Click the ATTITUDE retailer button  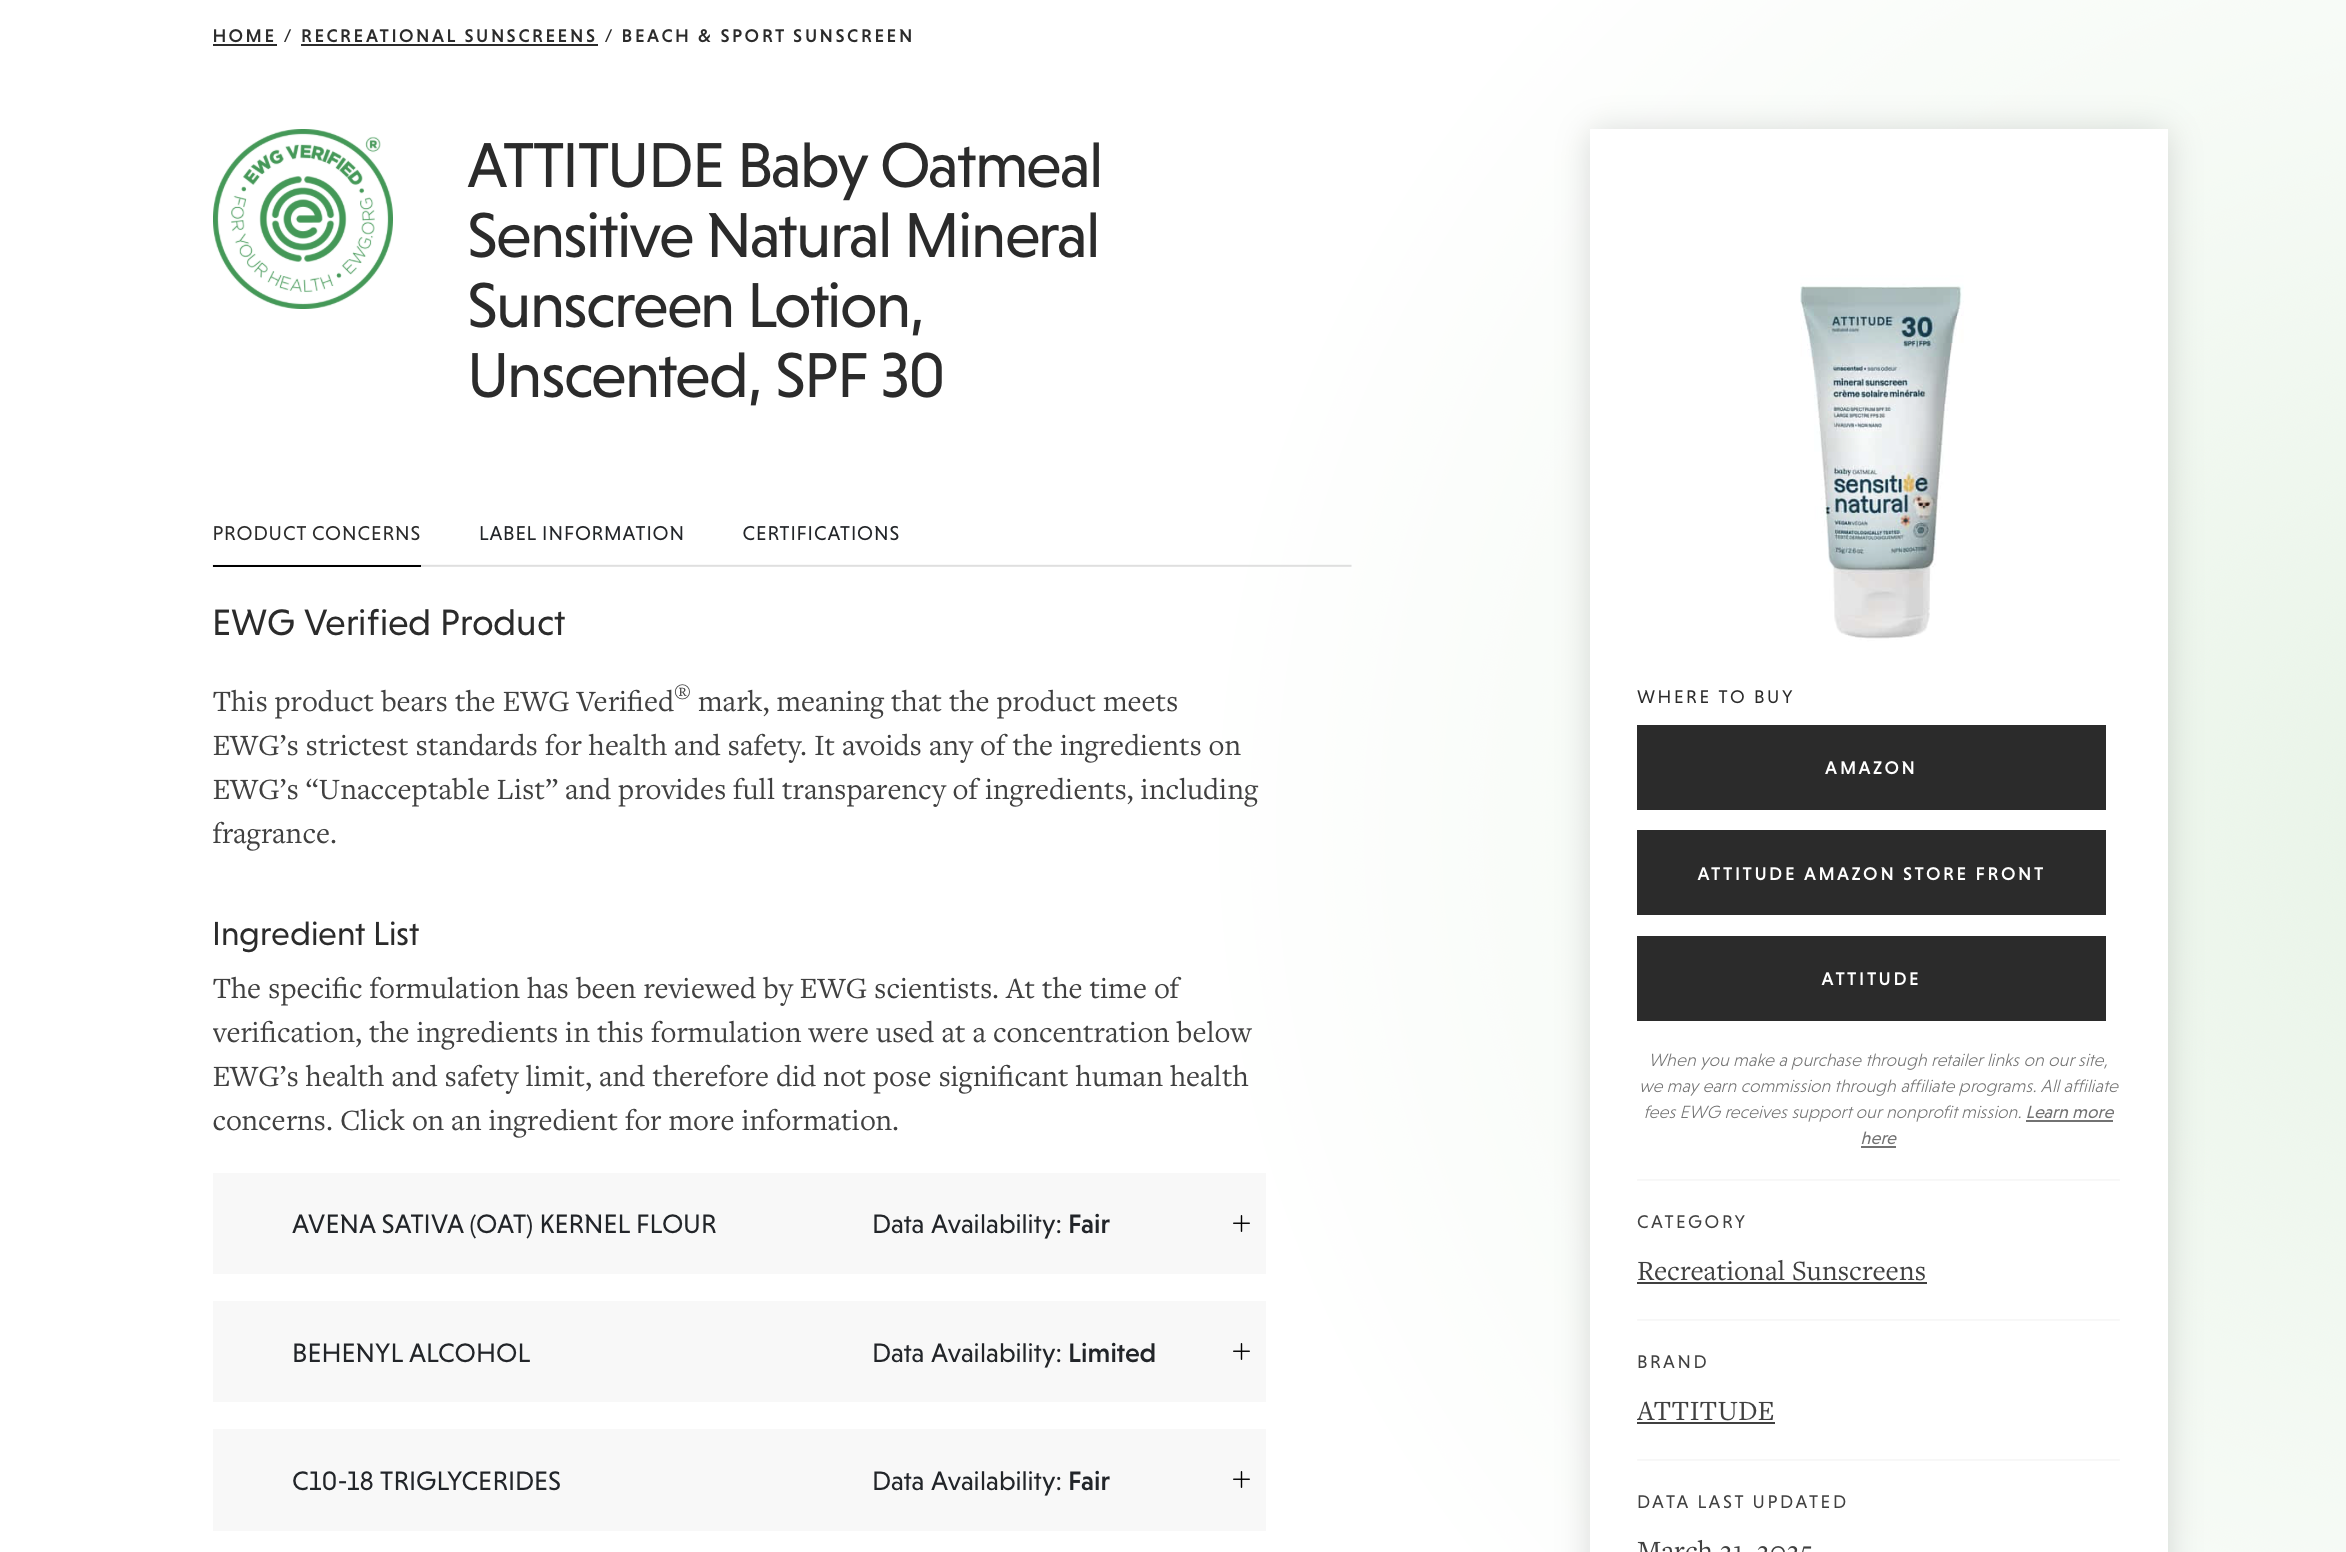tap(1870, 978)
